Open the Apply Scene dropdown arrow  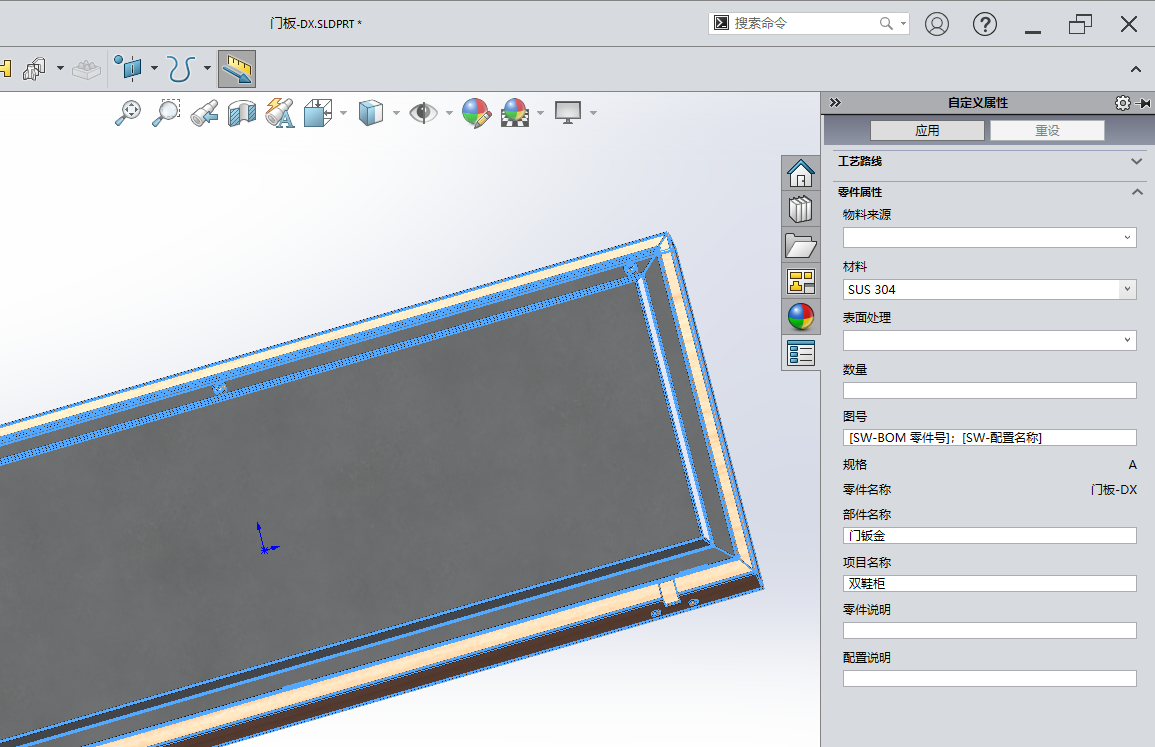(x=541, y=113)
